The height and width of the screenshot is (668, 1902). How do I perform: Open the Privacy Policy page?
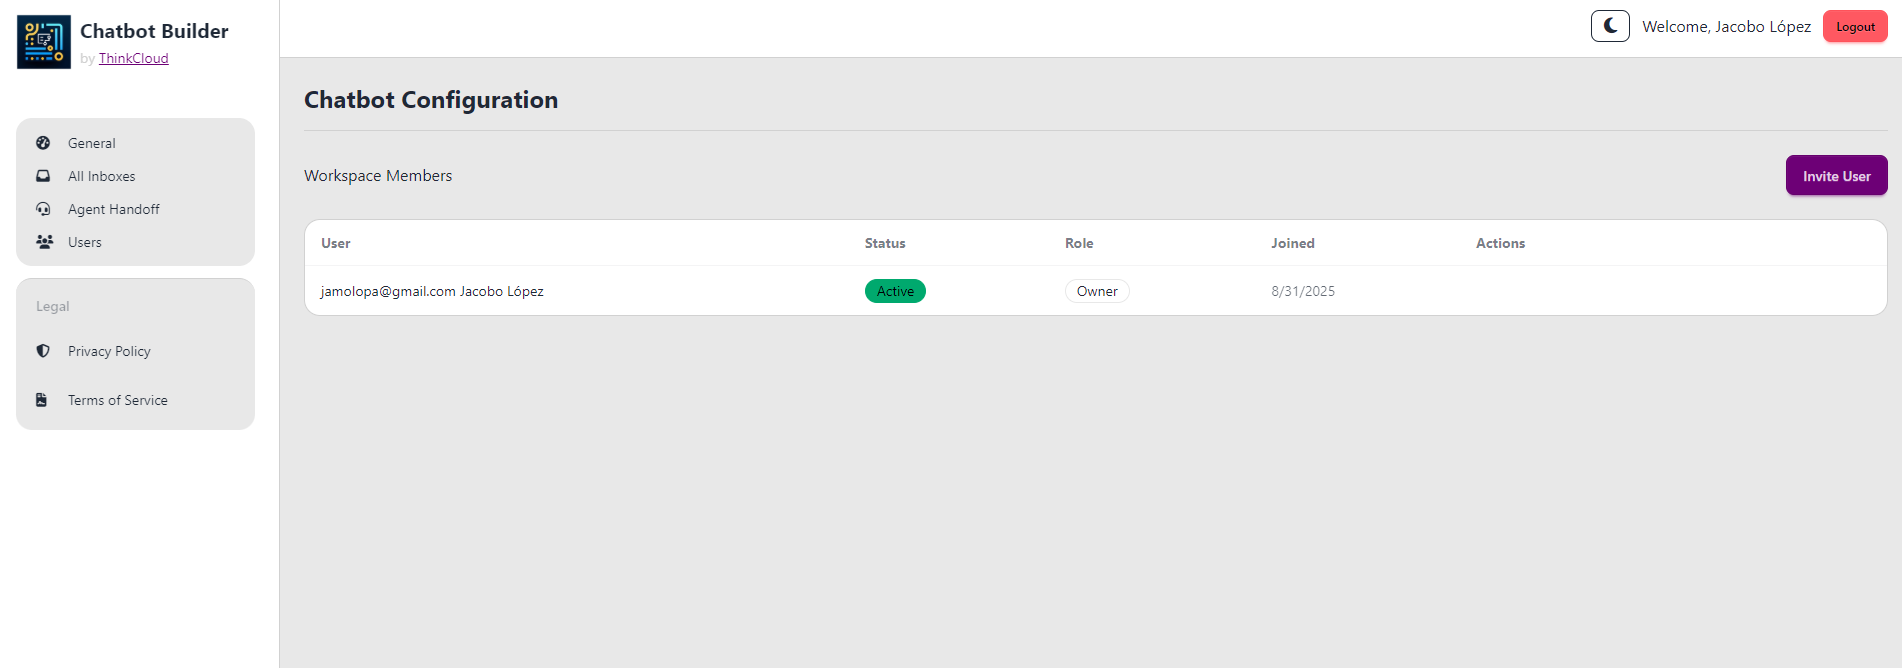click(x=135, y=351)
